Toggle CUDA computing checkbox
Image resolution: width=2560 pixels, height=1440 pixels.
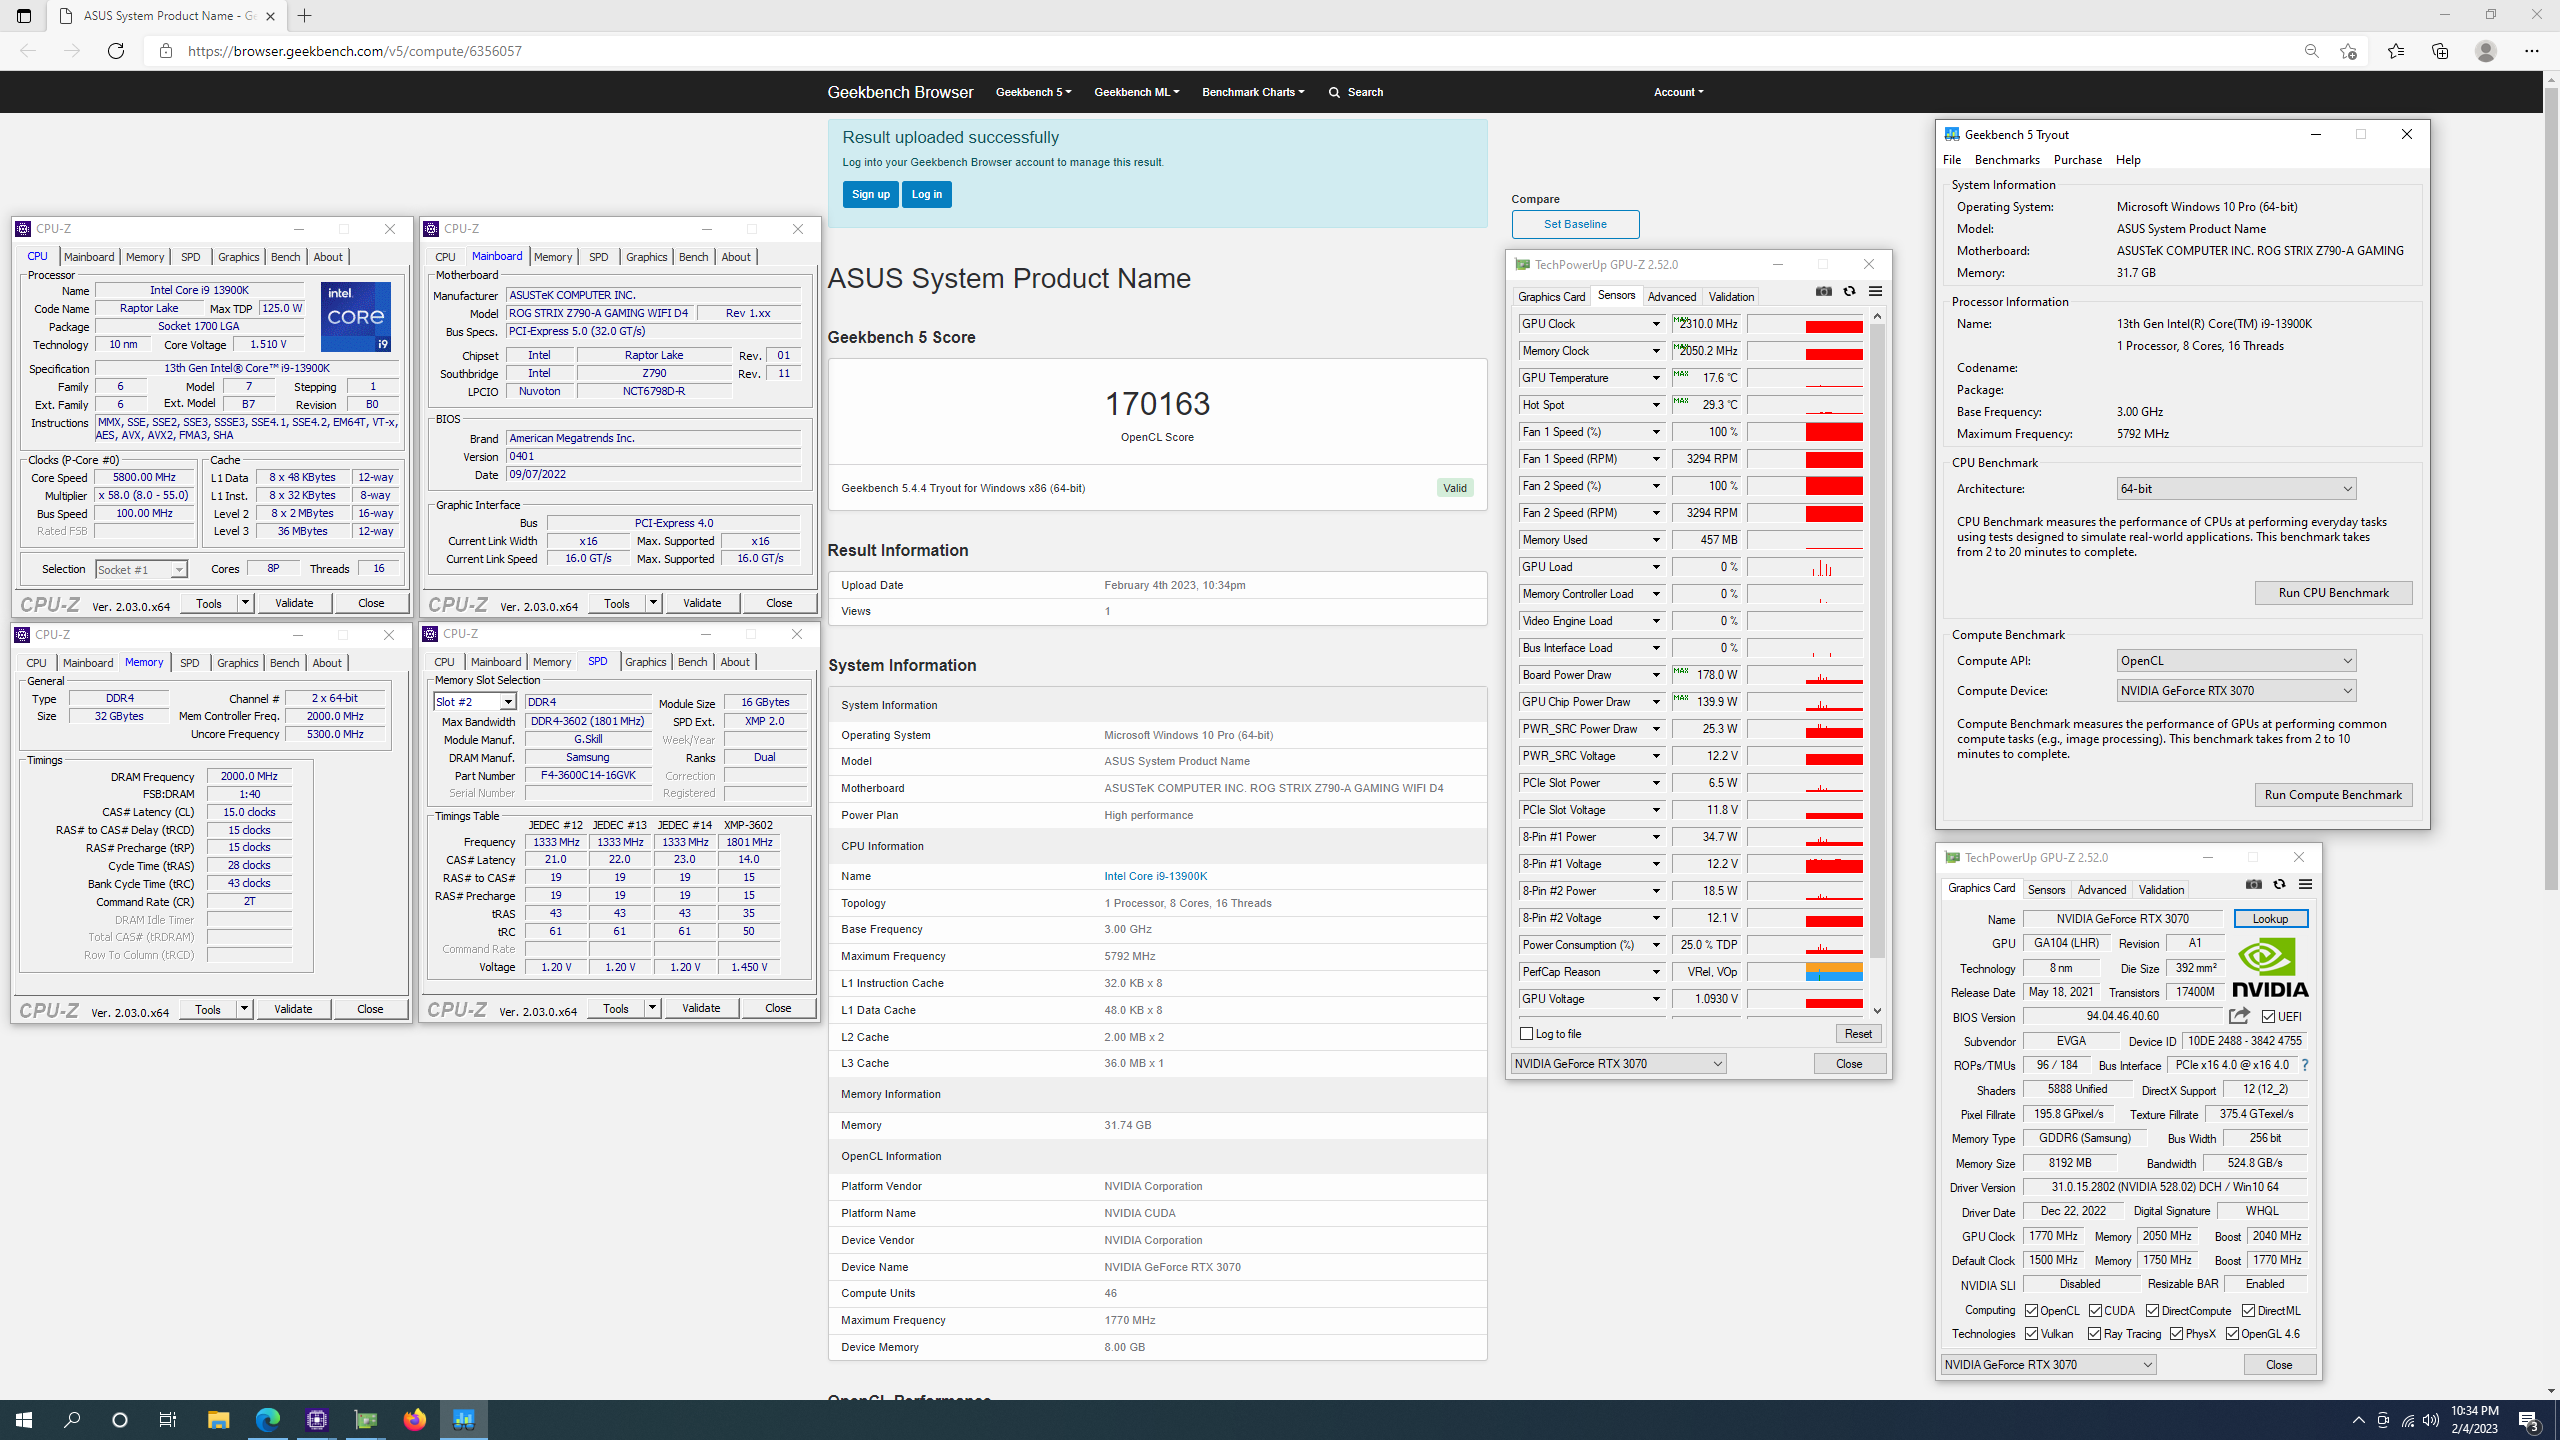pos(2095,1311)
